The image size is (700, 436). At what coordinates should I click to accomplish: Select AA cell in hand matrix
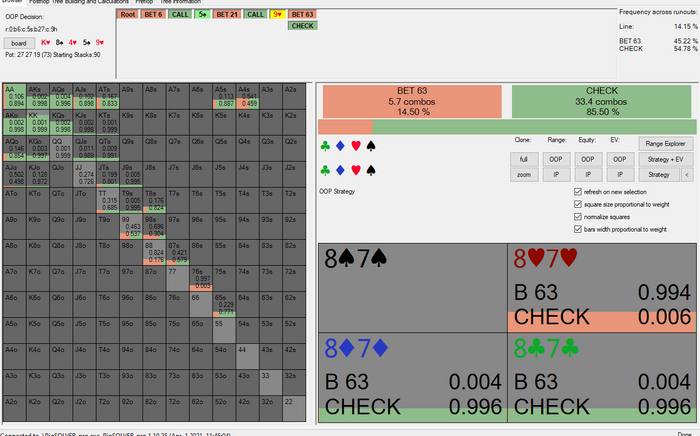(14, 96)
